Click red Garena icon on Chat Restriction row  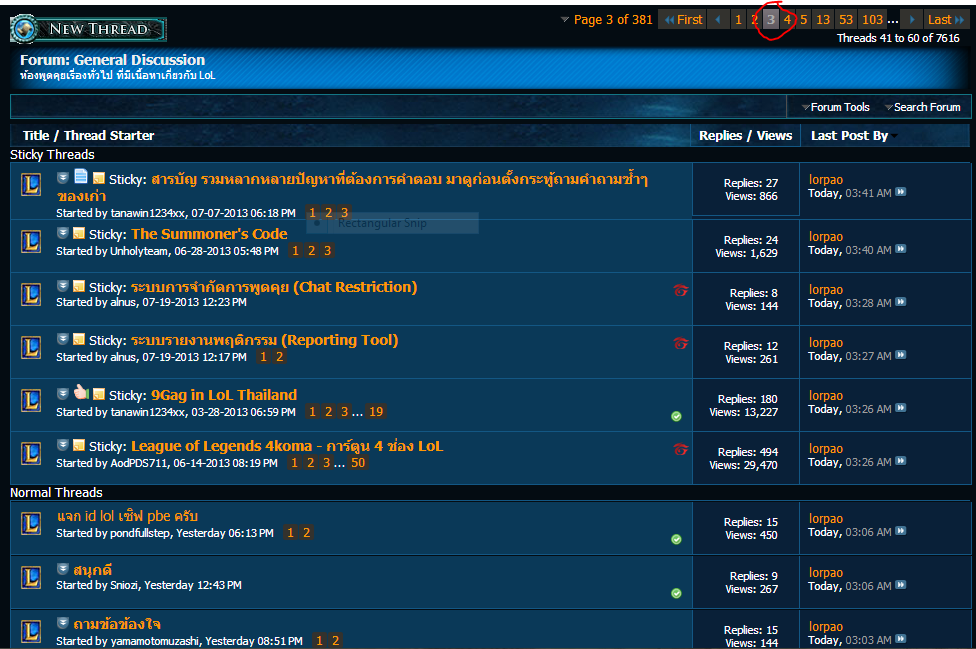pos(680,290)
